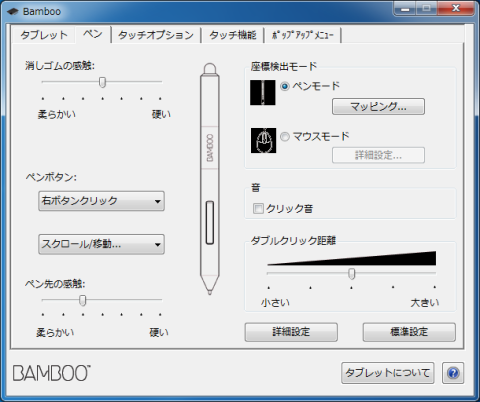This screenshot has width=480, height=402.
Task: Click the mouse mode illustration icon
Action: point(263,141)
